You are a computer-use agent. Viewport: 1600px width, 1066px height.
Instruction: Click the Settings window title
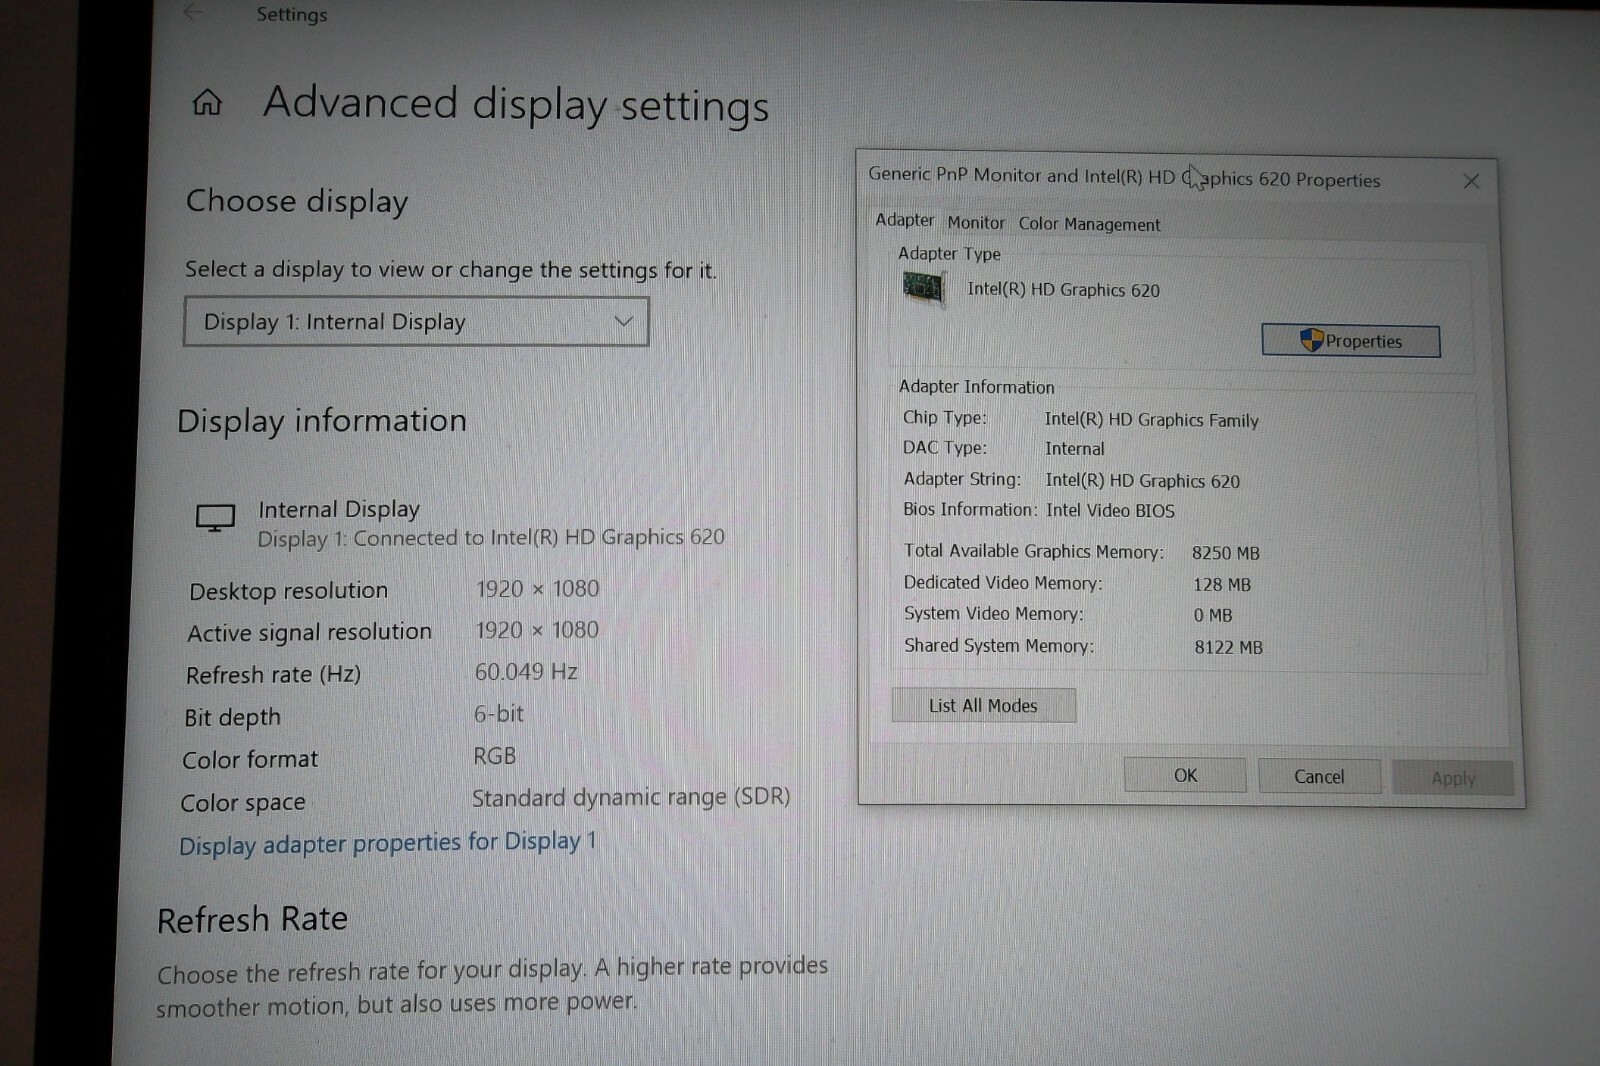[x=291, y=14]
